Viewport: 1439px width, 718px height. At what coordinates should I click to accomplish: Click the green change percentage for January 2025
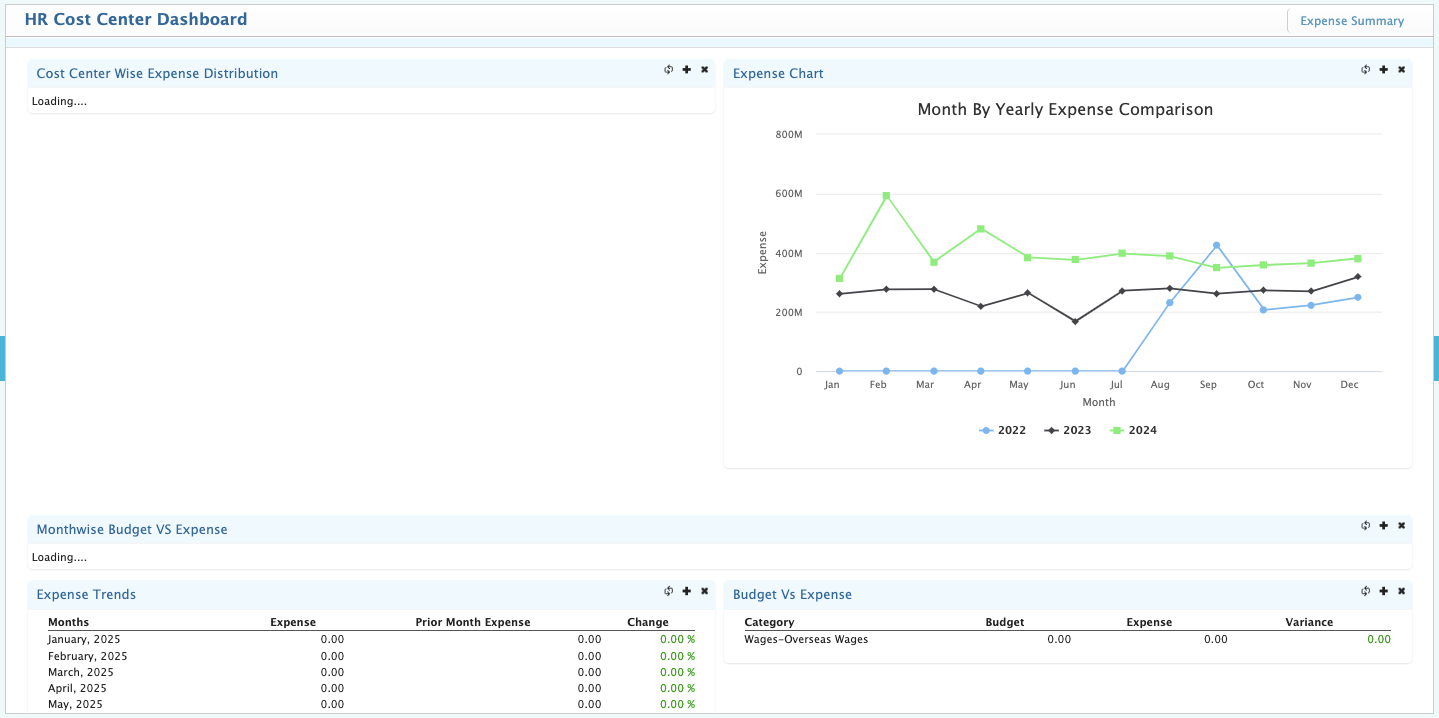click(x=674, y=639)
